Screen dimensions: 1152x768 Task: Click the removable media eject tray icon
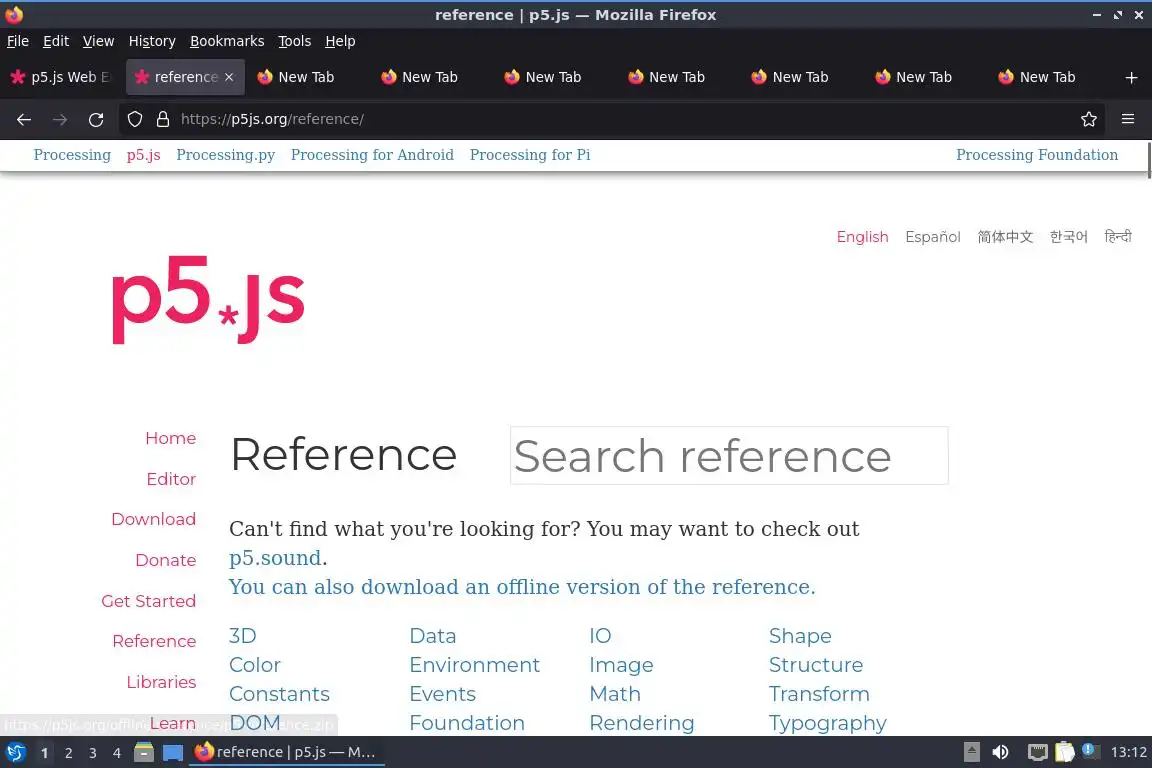click(971, 752)
